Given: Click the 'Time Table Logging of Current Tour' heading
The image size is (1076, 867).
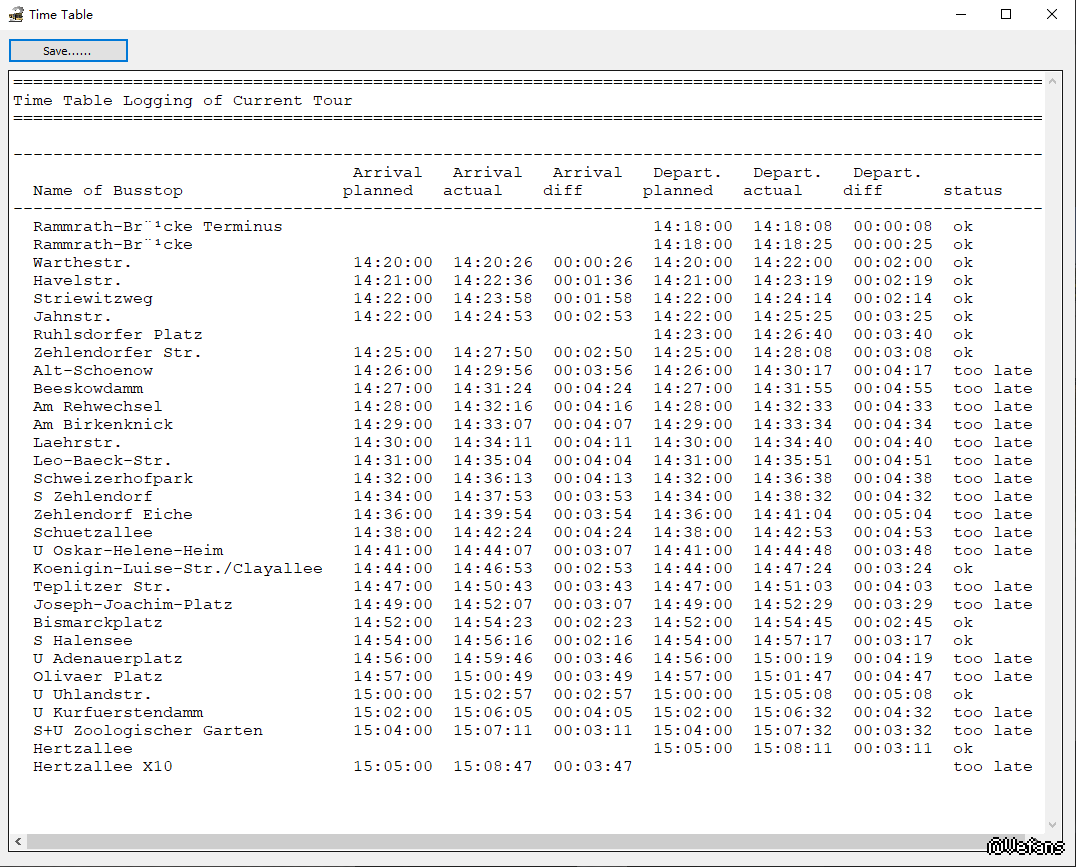Looking at the screenshot, I should pos(182,100).
